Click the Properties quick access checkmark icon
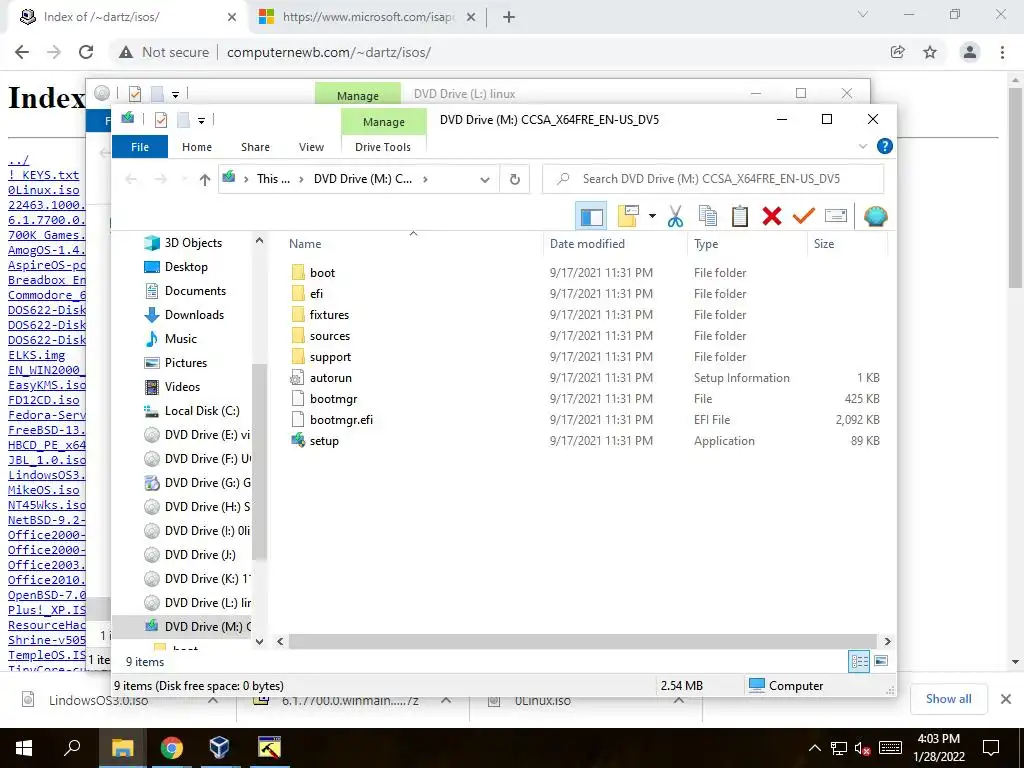 pyautogui.click(x=161, y=120)
